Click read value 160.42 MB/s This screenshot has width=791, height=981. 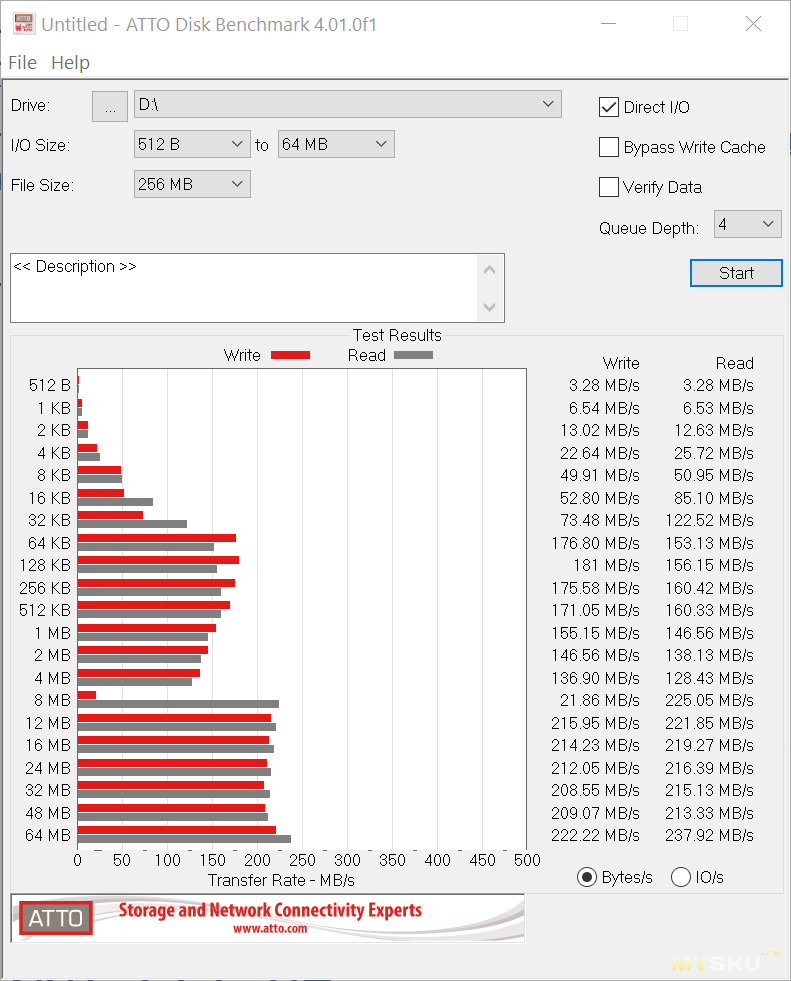coord(710,588)
